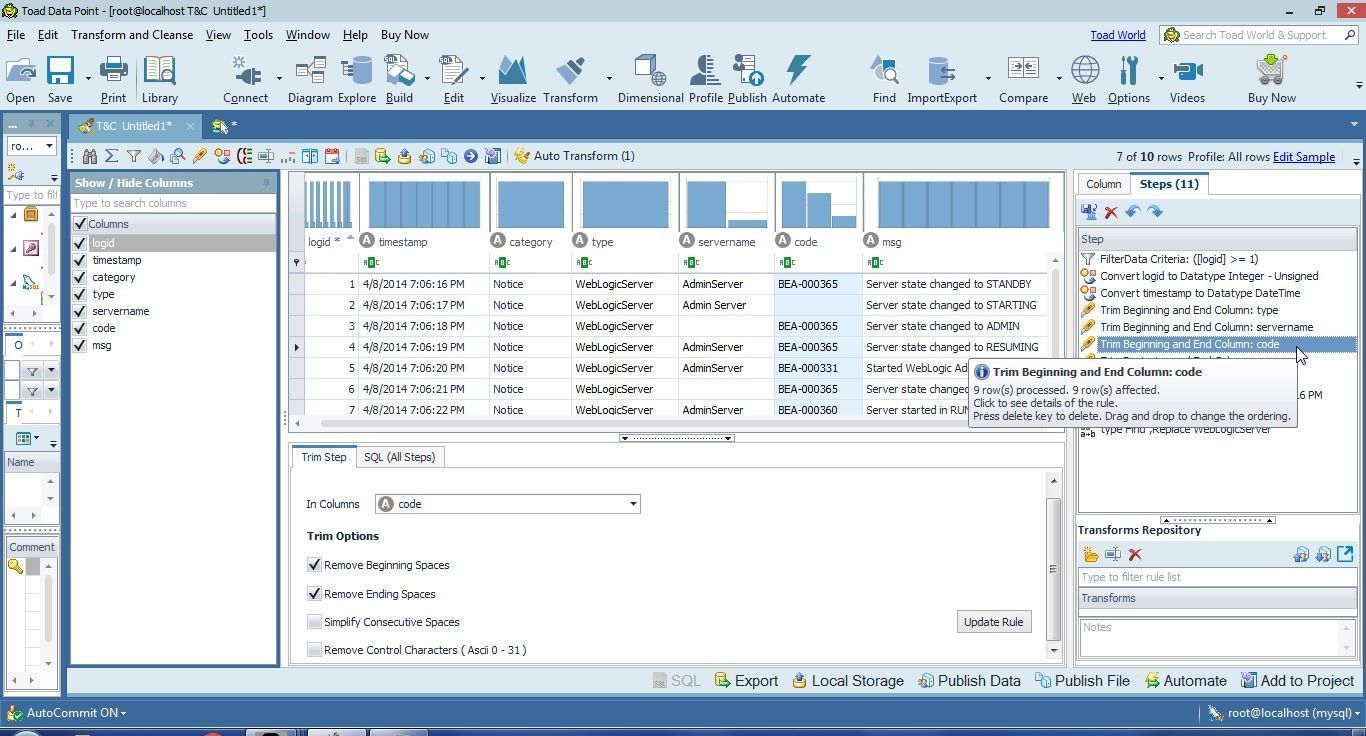Screen dimensions: 1366x736
Task: Select the Trim Step tab
Action: tap(324, 457)
